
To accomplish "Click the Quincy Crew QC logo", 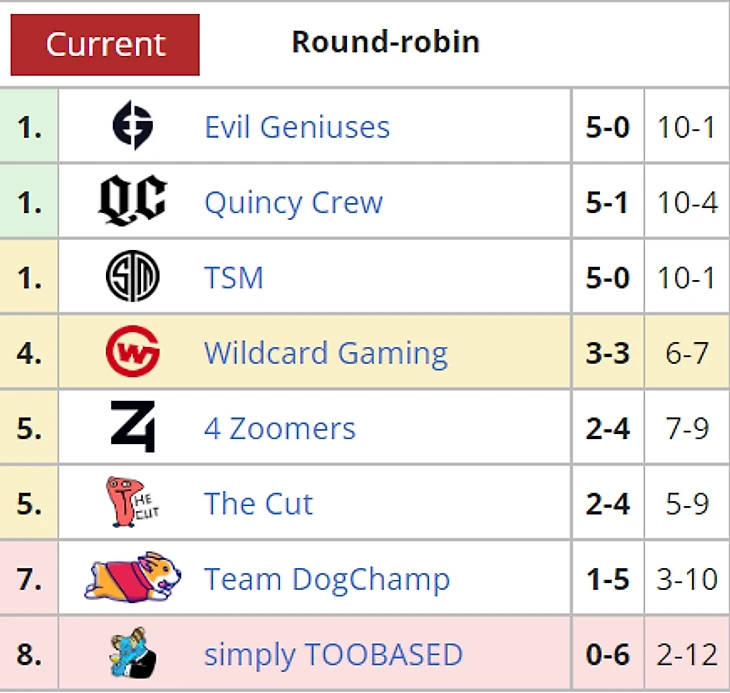I will coord(132,202).
